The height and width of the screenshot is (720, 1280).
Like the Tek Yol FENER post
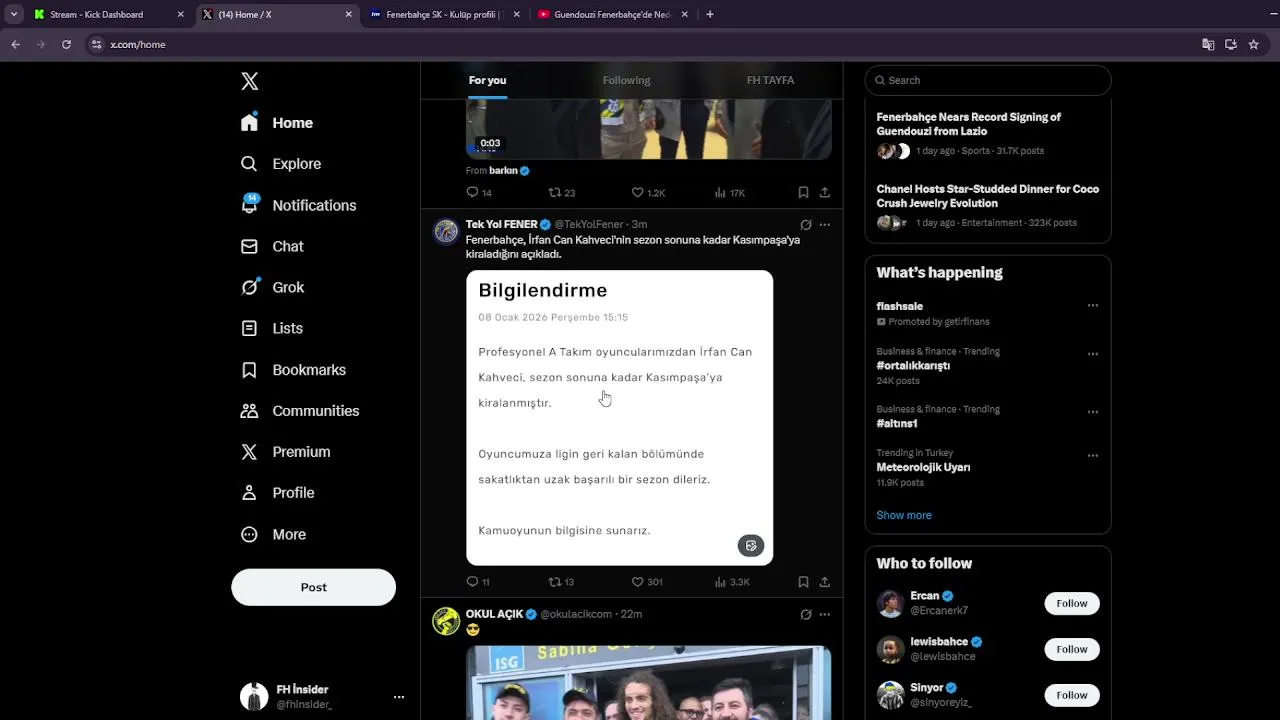[647, 582]
